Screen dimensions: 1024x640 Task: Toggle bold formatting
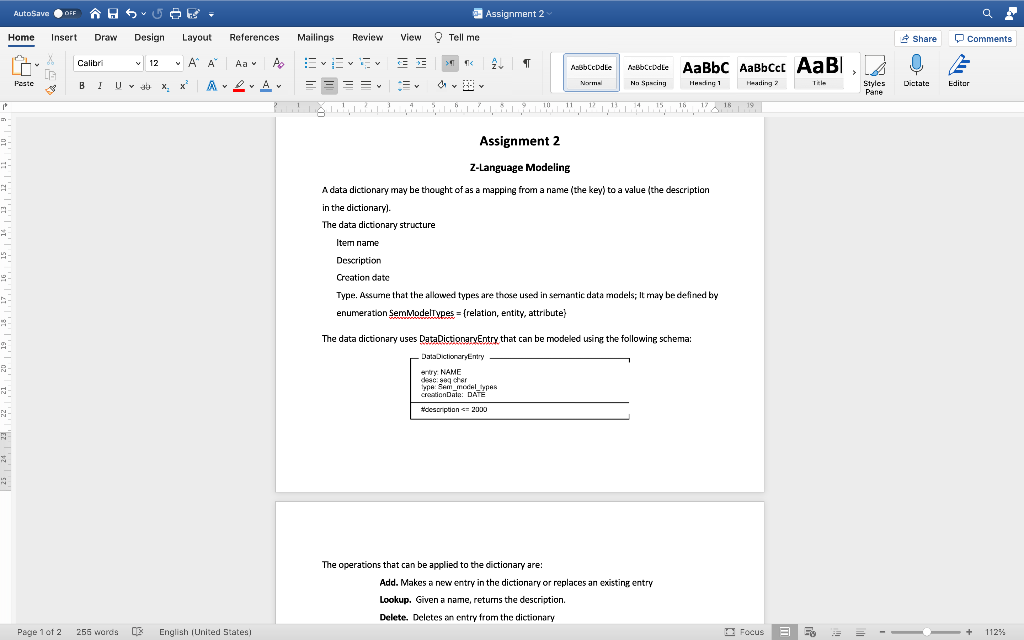82,85
